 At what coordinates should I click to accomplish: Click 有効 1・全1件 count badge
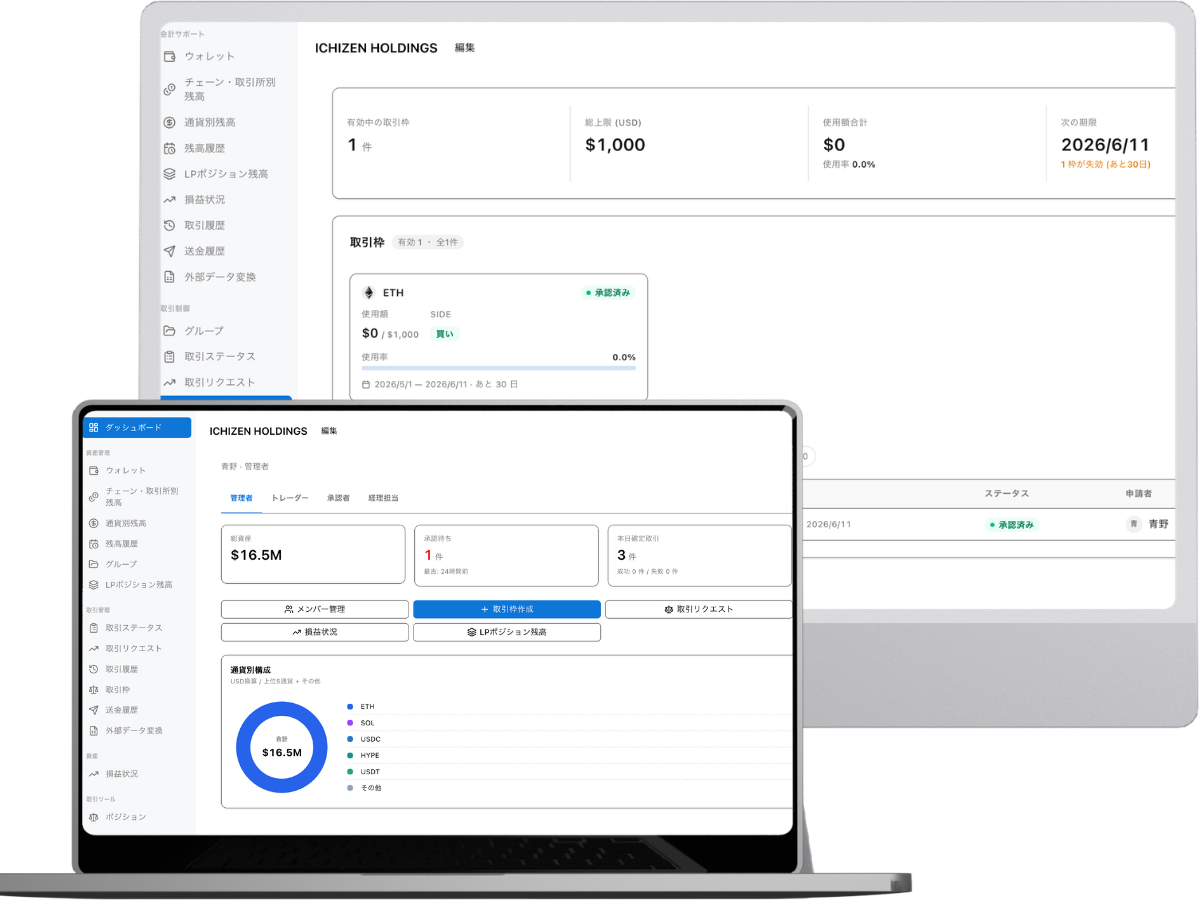(x=428, y=242)
